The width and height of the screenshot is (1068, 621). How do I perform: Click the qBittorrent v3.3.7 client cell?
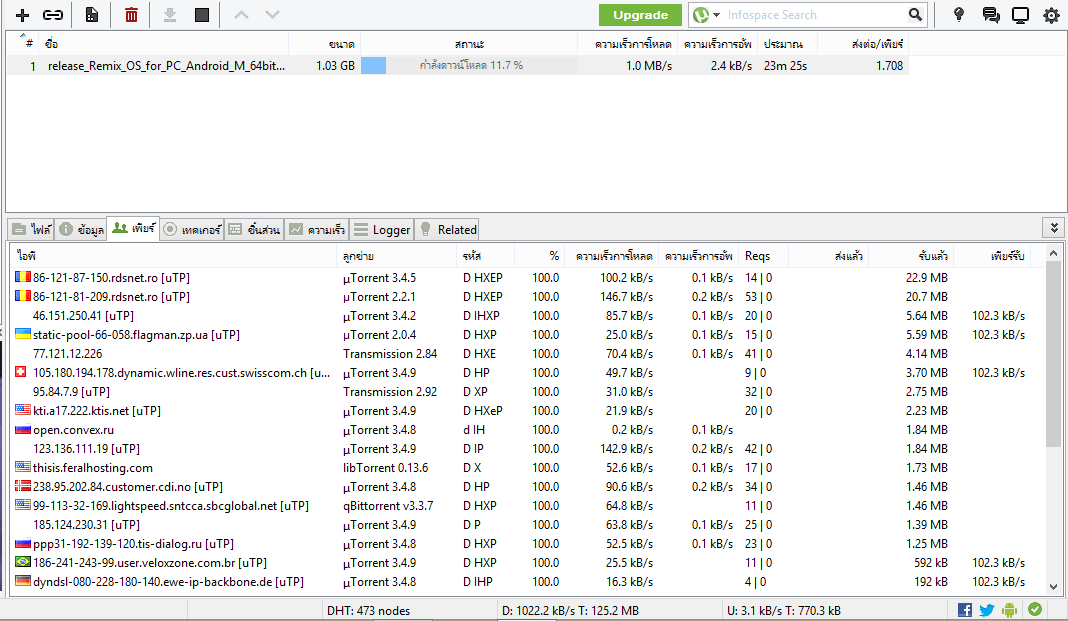pyautogui.click(x=388, y=507)
